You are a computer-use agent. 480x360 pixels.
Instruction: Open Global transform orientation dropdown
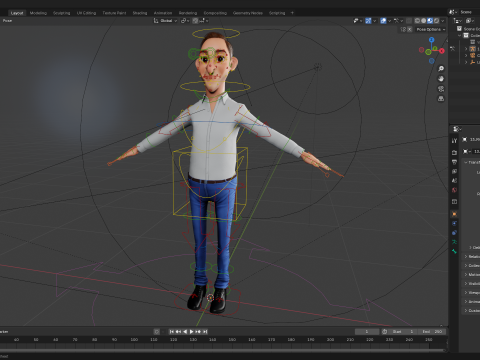(x=165, y=21)
